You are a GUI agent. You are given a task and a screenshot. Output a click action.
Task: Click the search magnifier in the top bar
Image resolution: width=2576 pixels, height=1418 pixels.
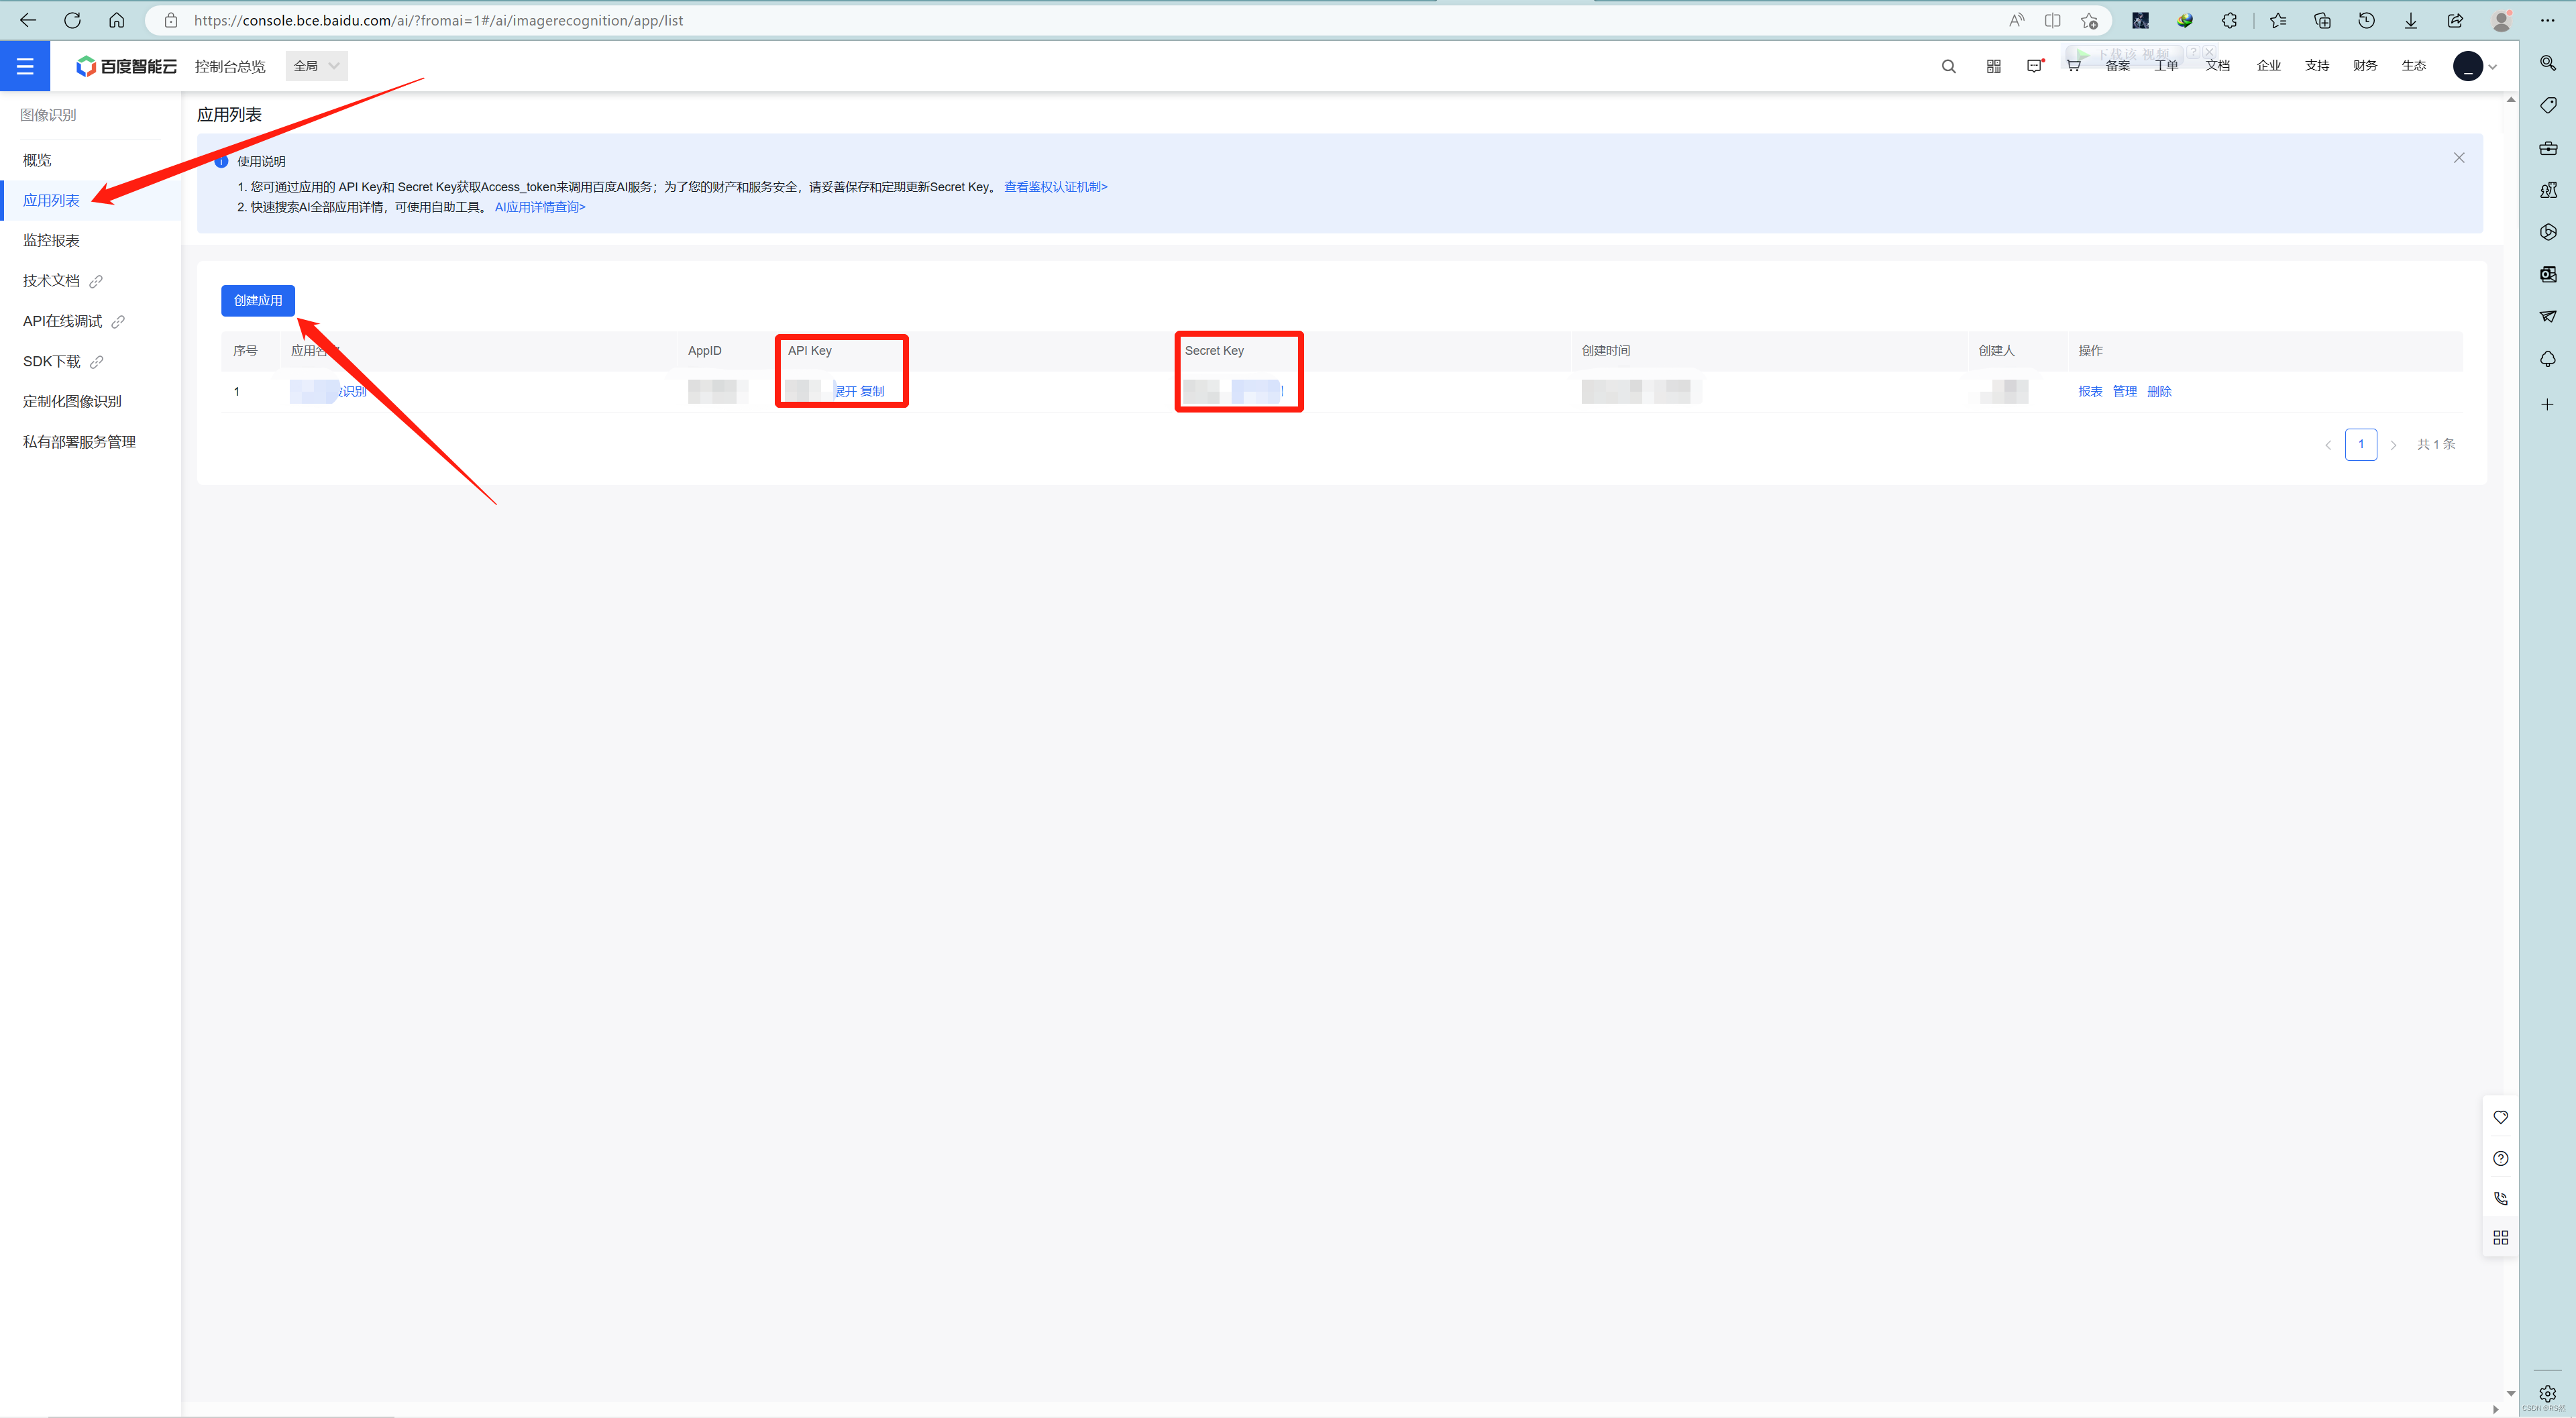click(1948, 66)
